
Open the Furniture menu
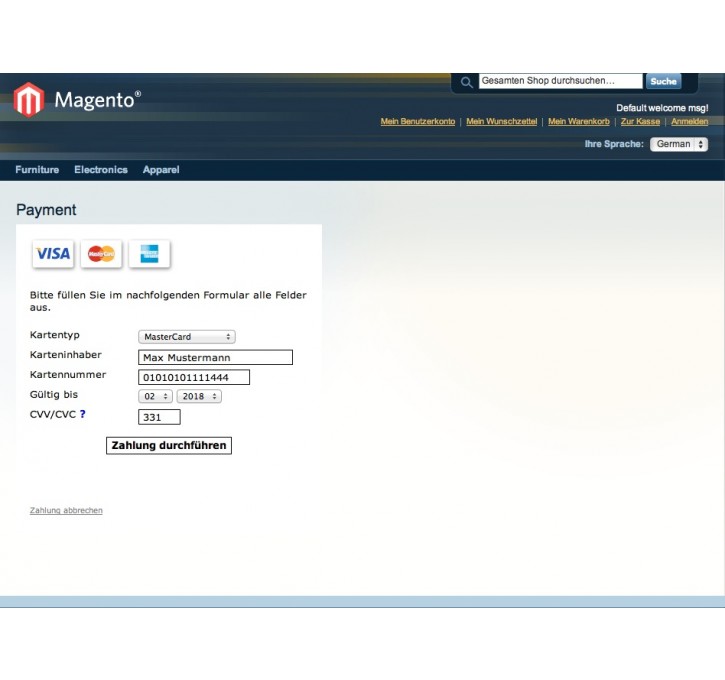click(37, 170)
